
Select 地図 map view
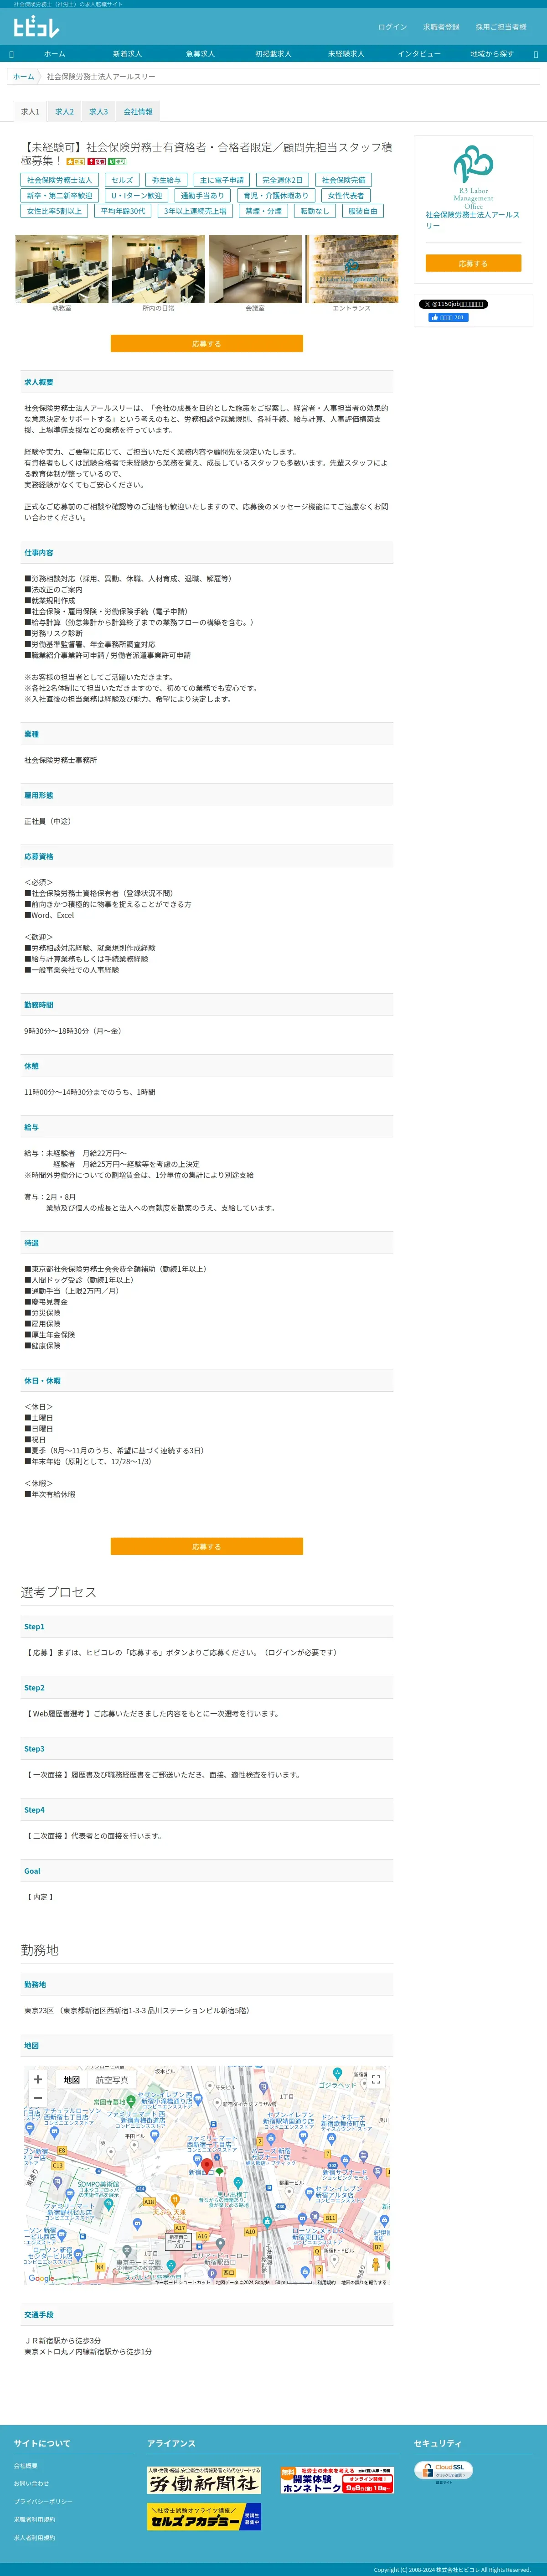(72, 2079)
